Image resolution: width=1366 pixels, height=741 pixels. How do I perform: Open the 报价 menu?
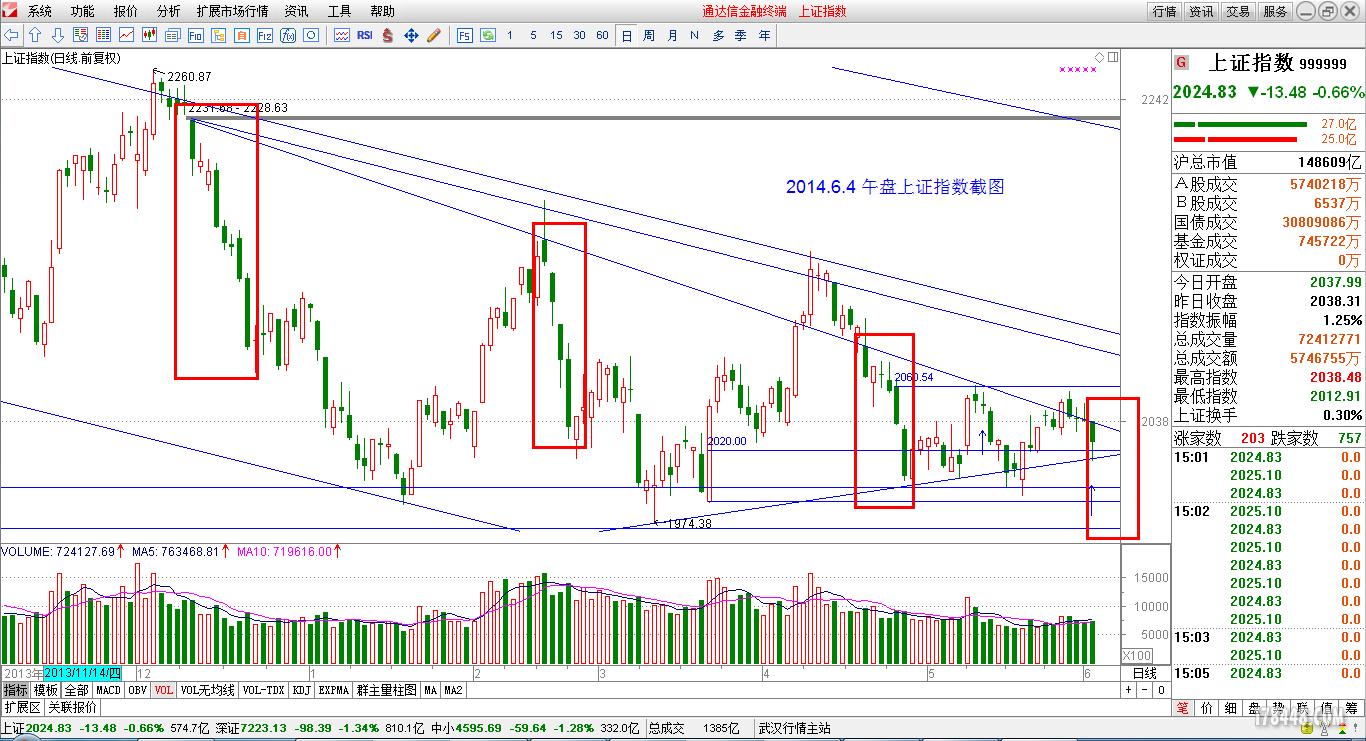126,11
